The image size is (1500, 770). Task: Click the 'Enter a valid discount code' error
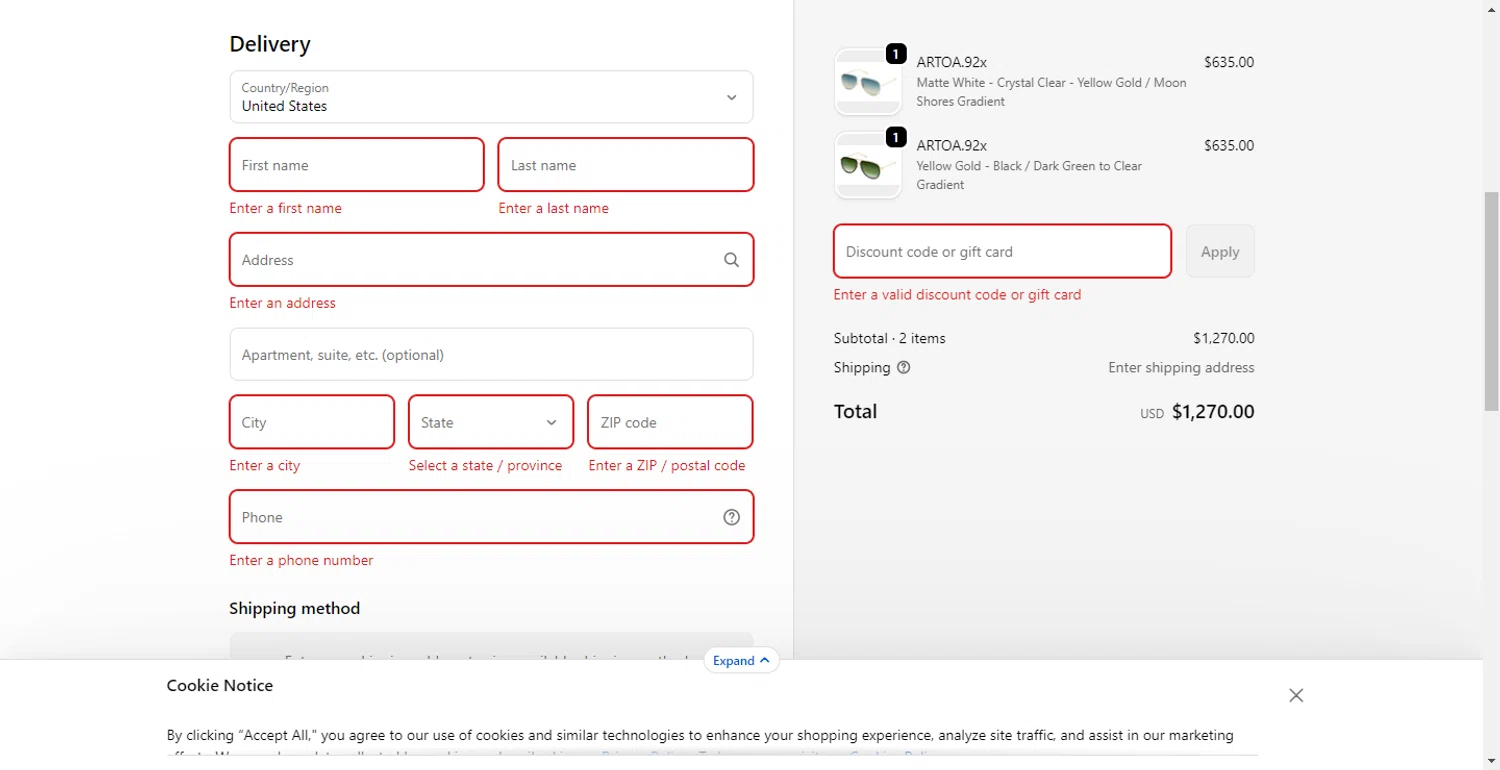(x=957, y=295)
